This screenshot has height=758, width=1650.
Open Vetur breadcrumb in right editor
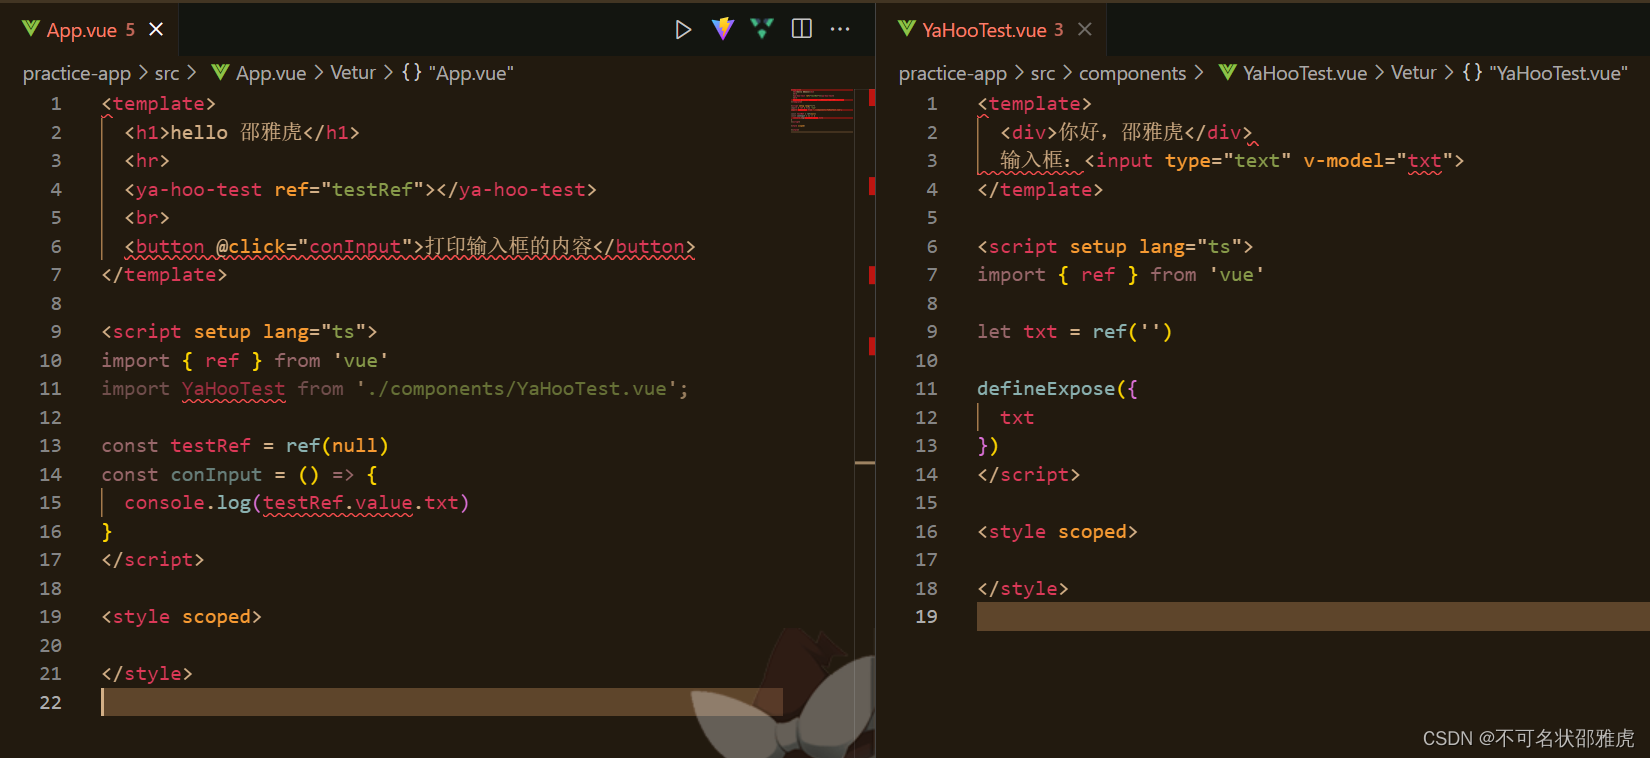coord(1414,73)
